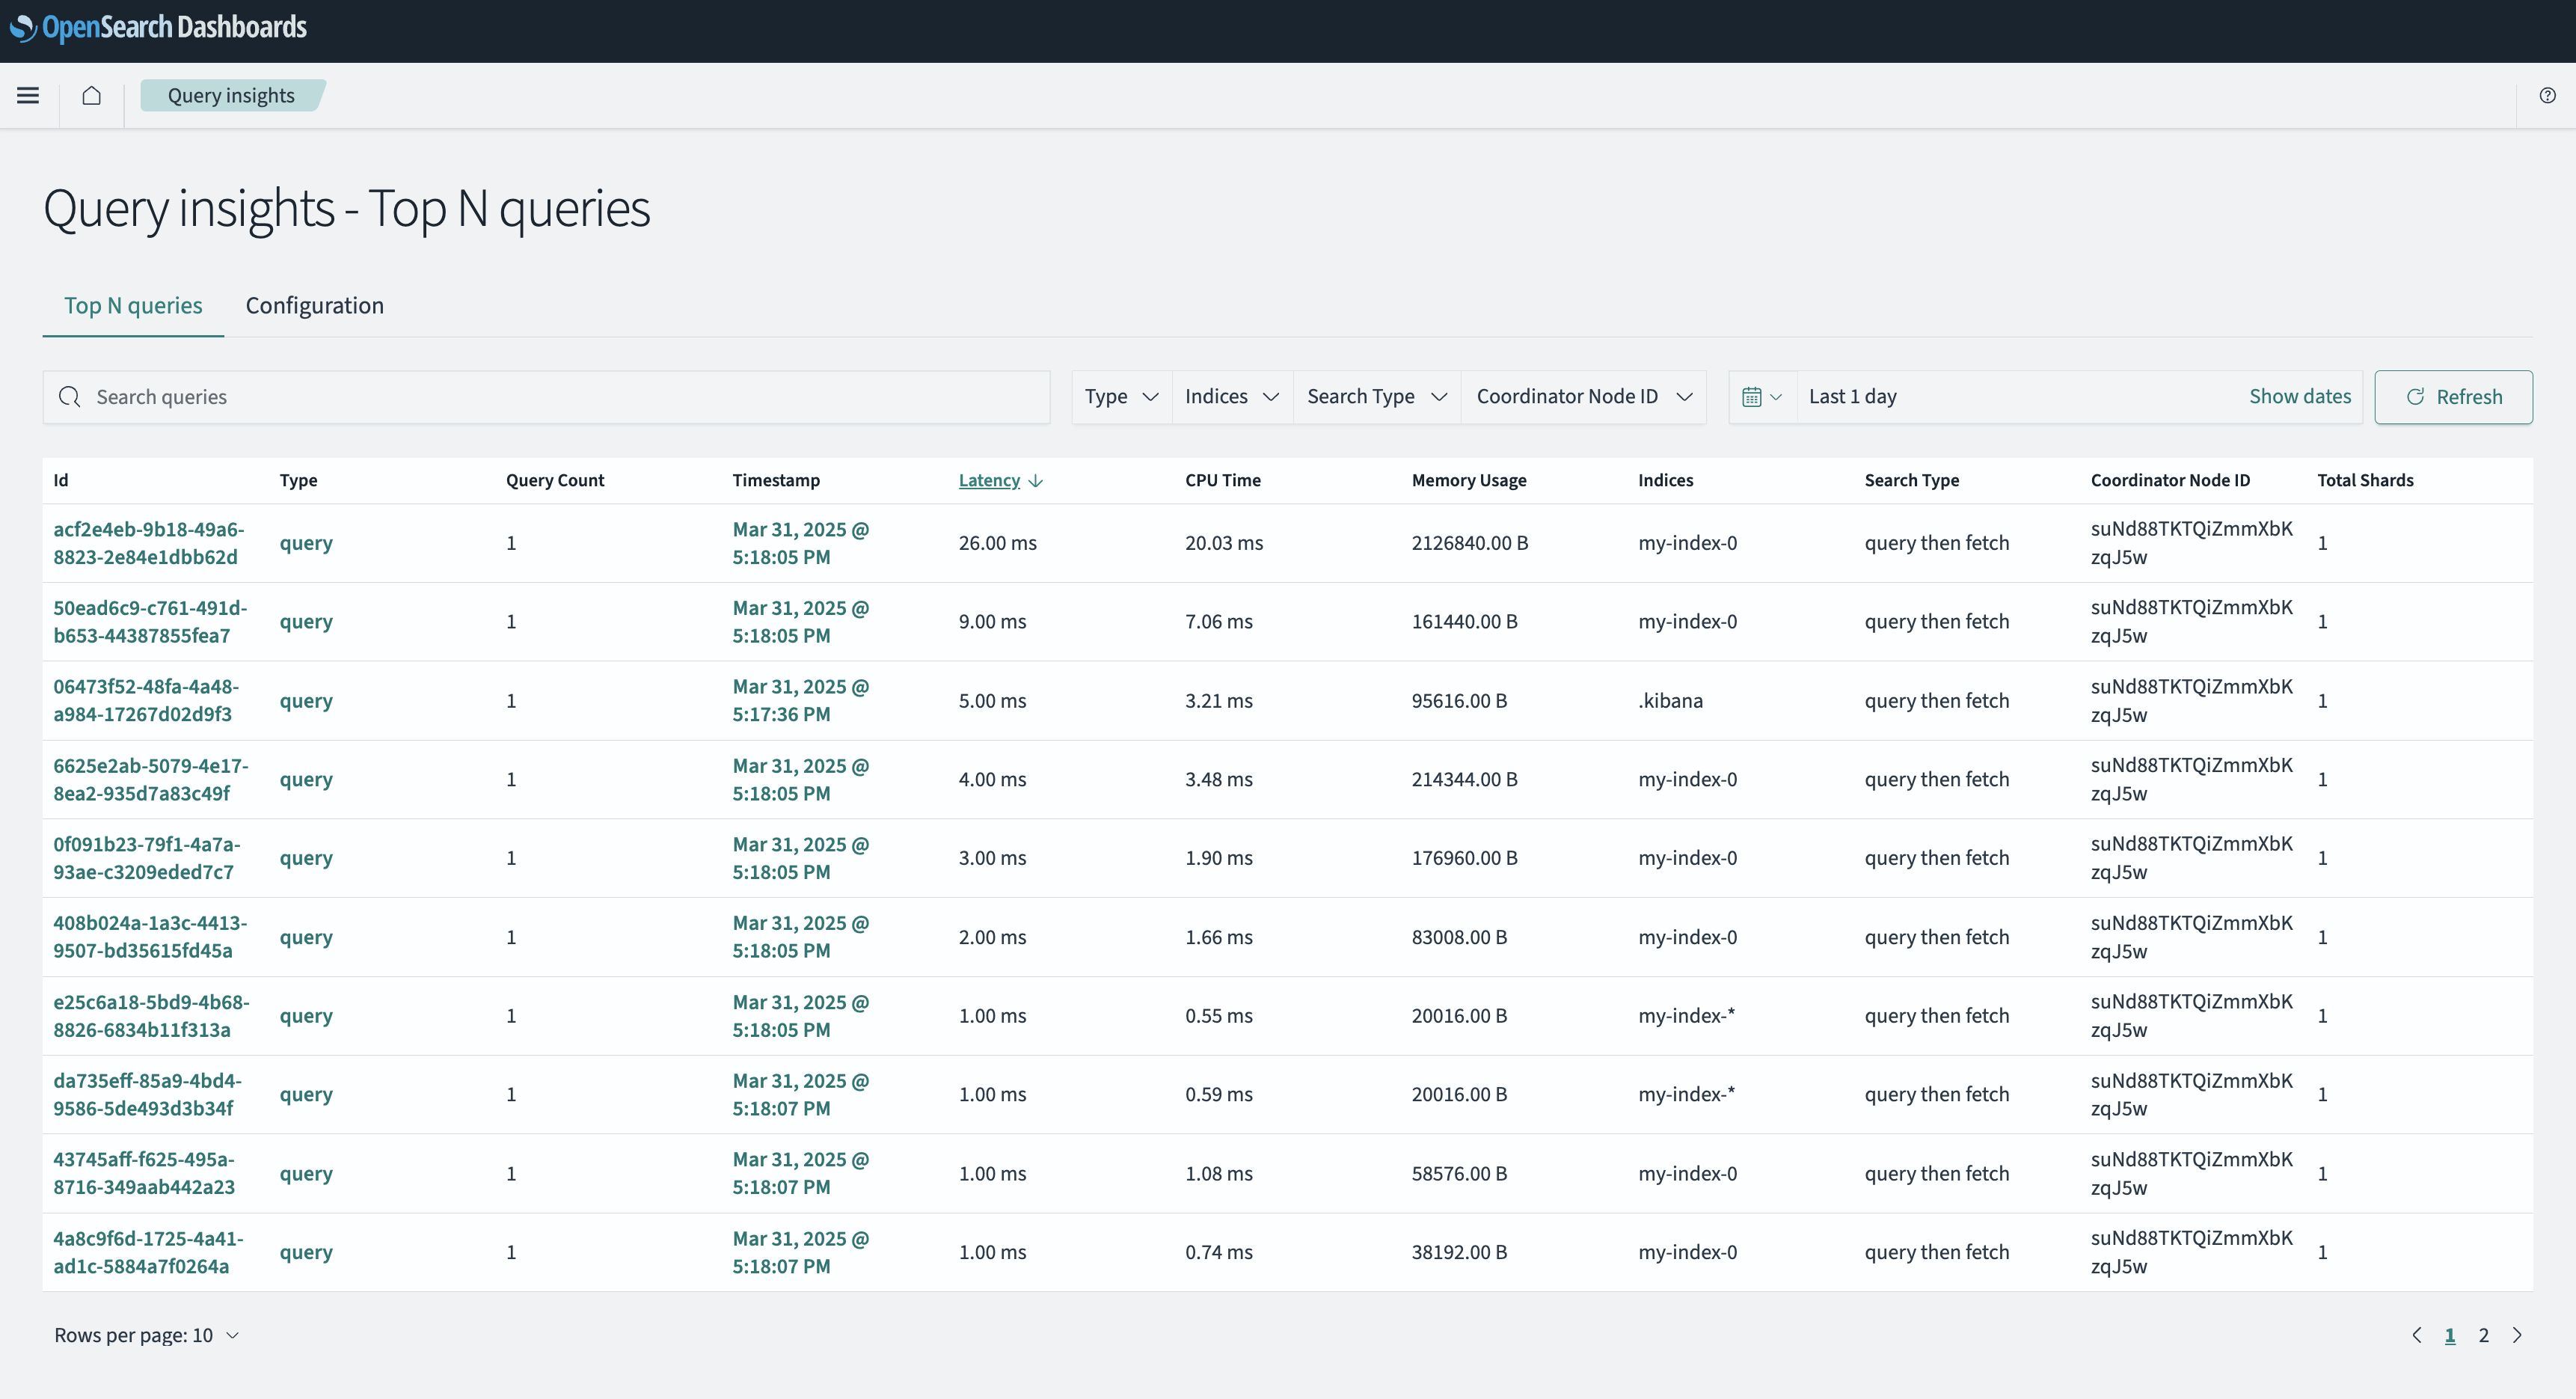
Task: Click the '214344.00 B' memory cell
Action: (1464, 779)
